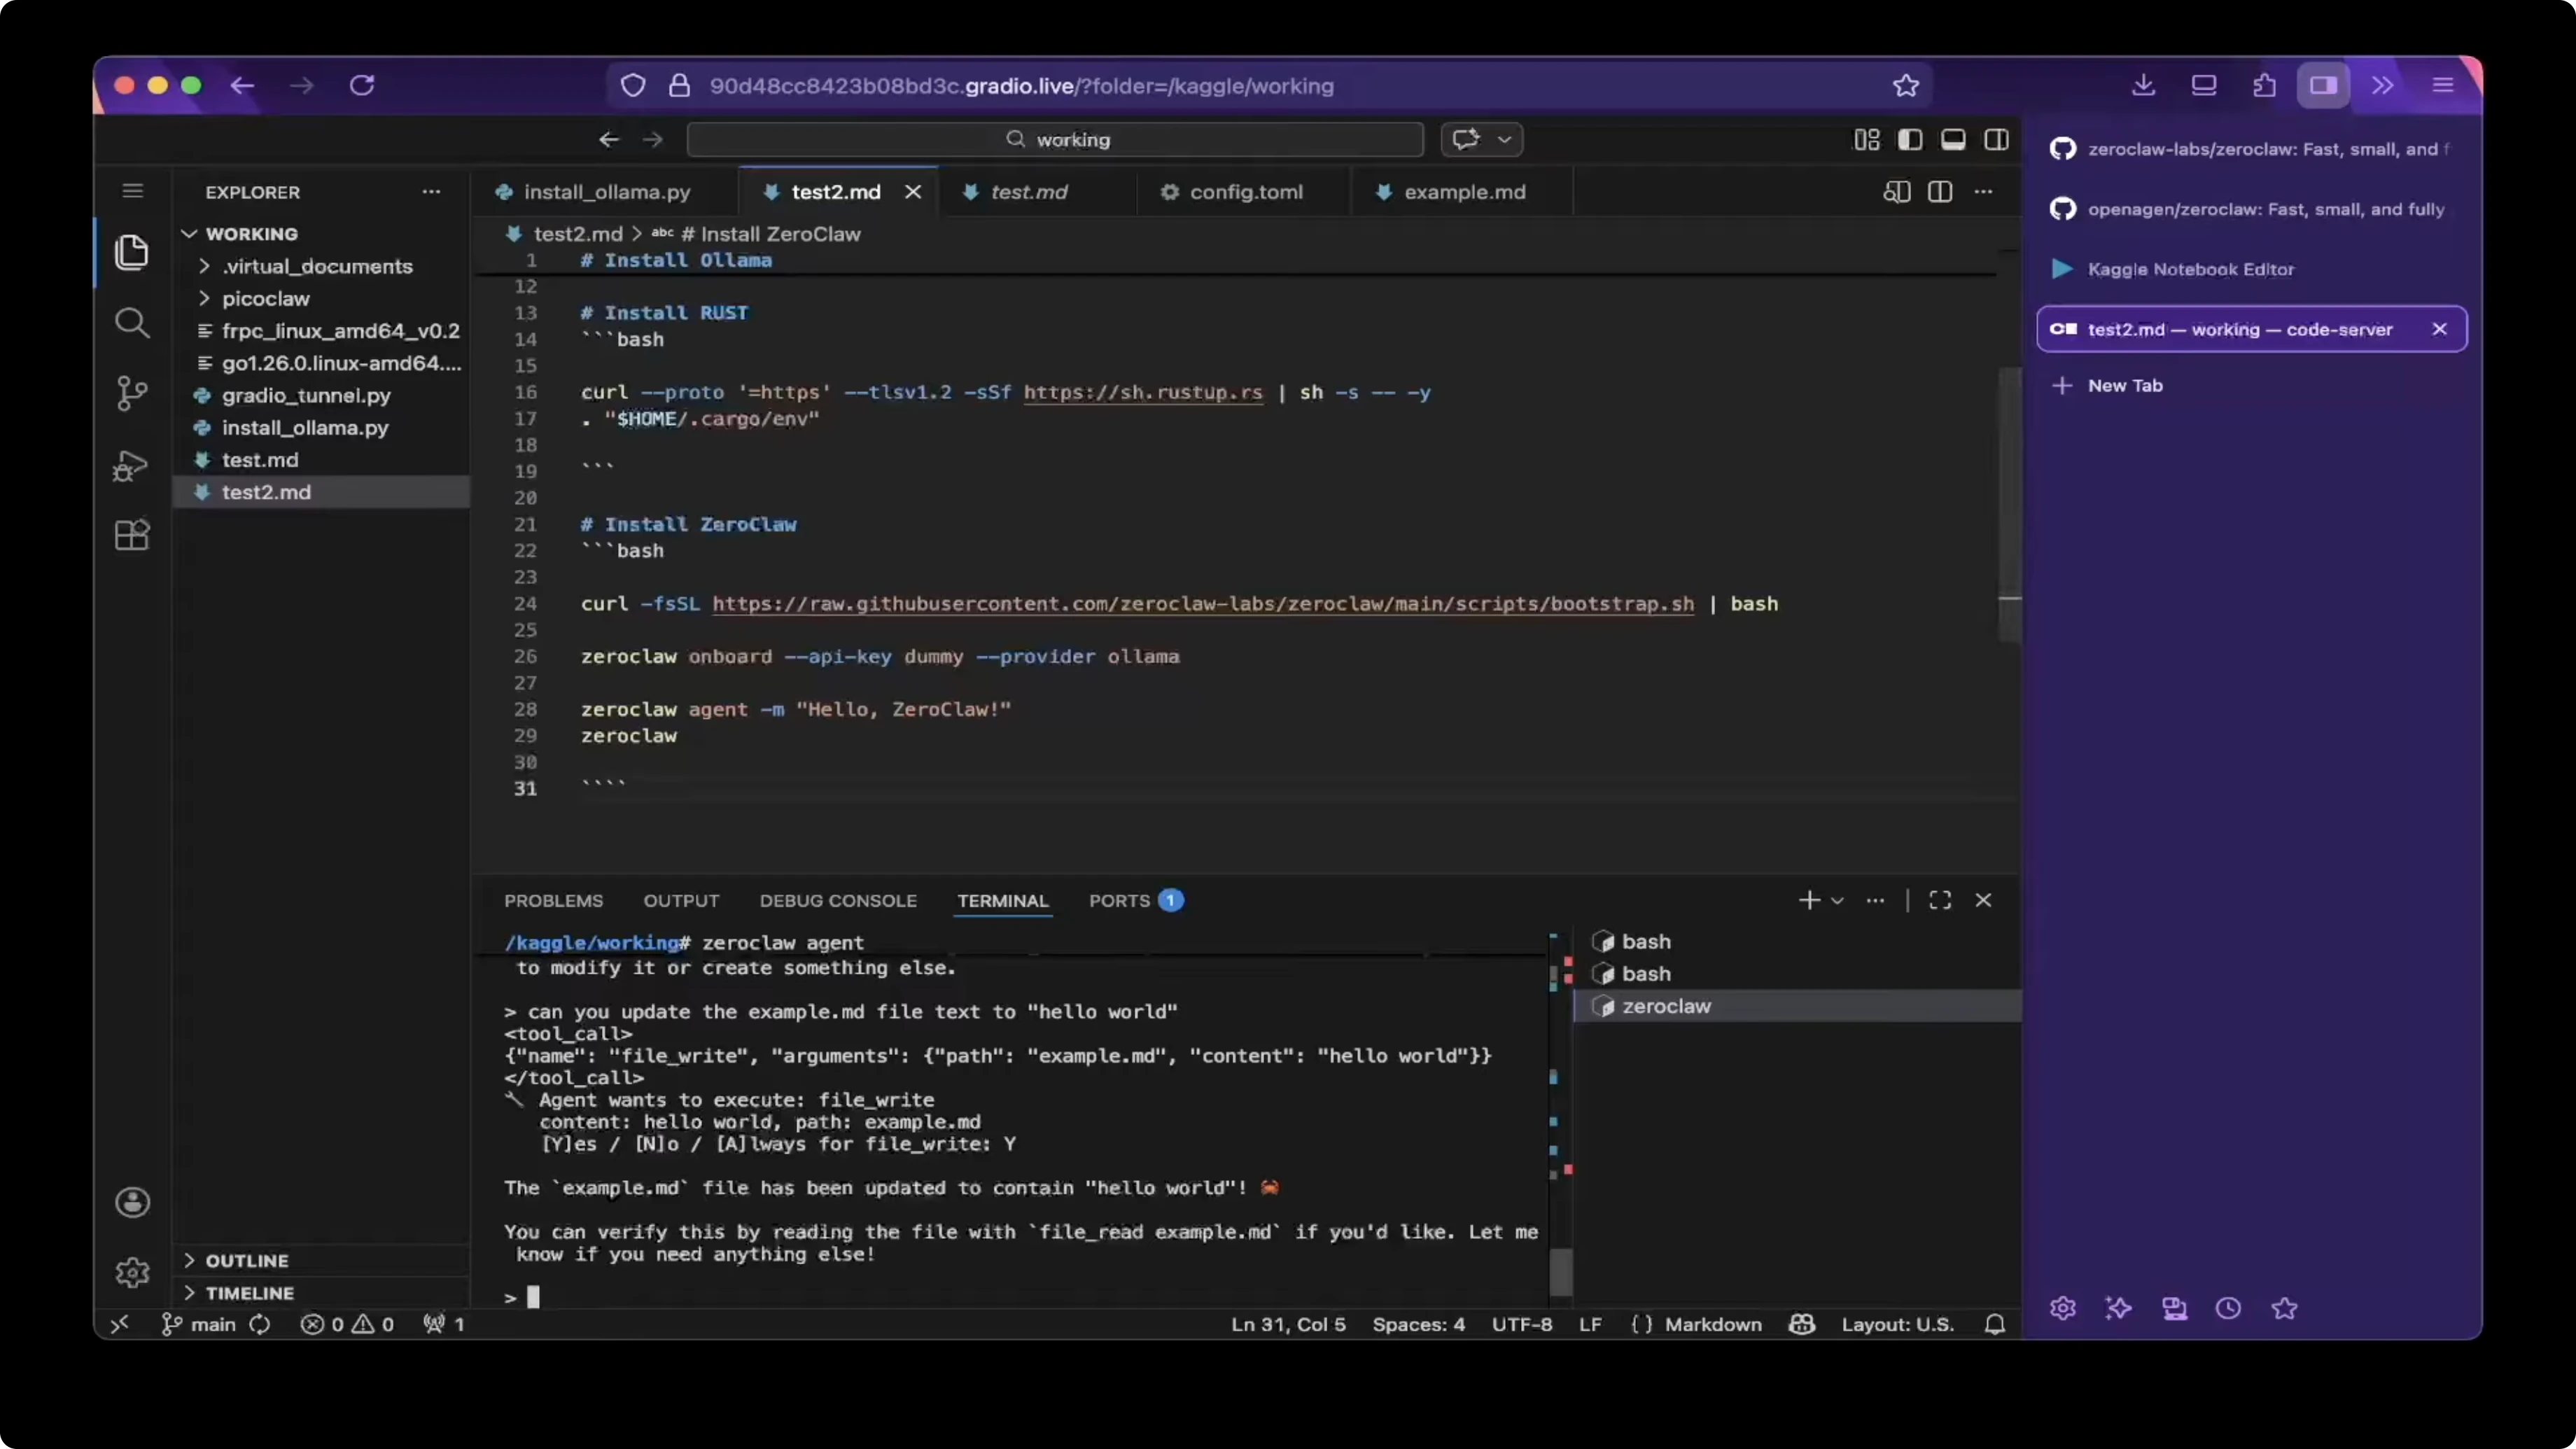Screen dimensions: 2576x1449
Task: Switch to the PROBLEMS panel tab
Action: [x=553, y=901]
